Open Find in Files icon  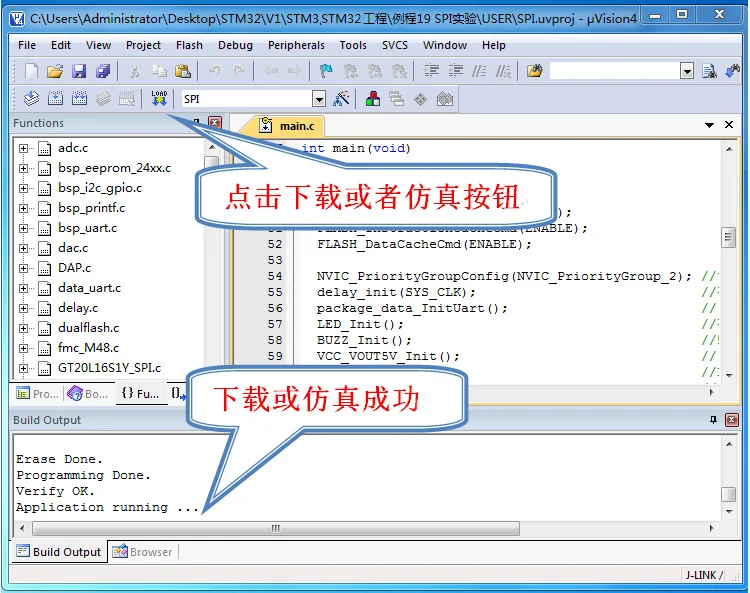tap(535, 71)
